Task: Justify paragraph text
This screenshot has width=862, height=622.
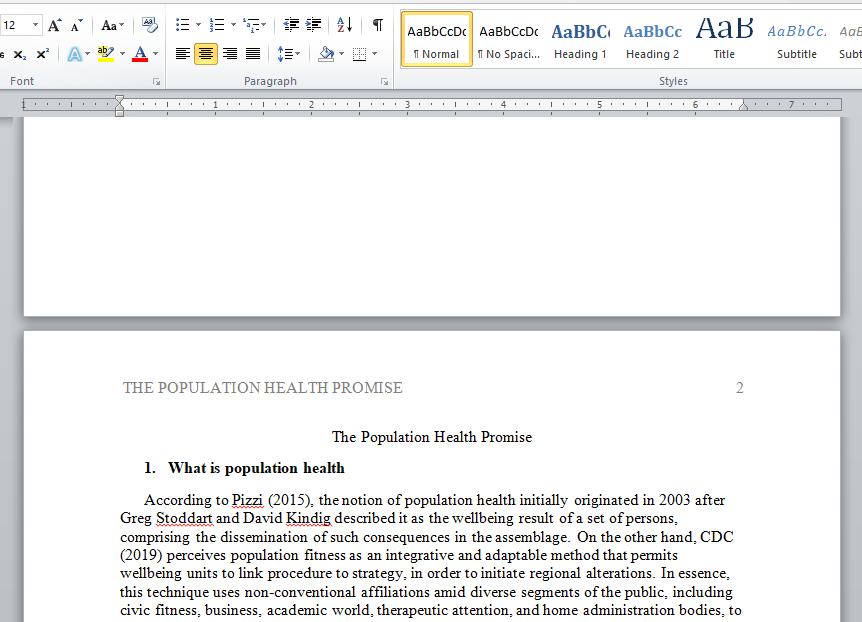Action: click(x=253, y=54)
